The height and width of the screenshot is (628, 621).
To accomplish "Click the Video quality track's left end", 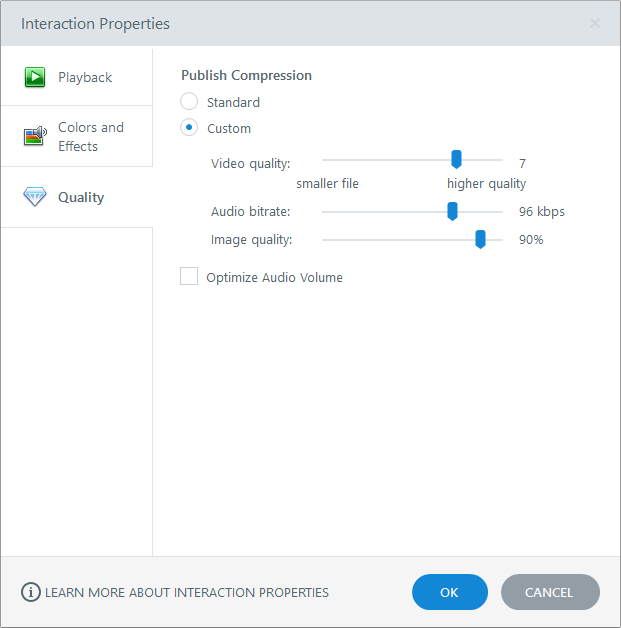I will point(325,160).
